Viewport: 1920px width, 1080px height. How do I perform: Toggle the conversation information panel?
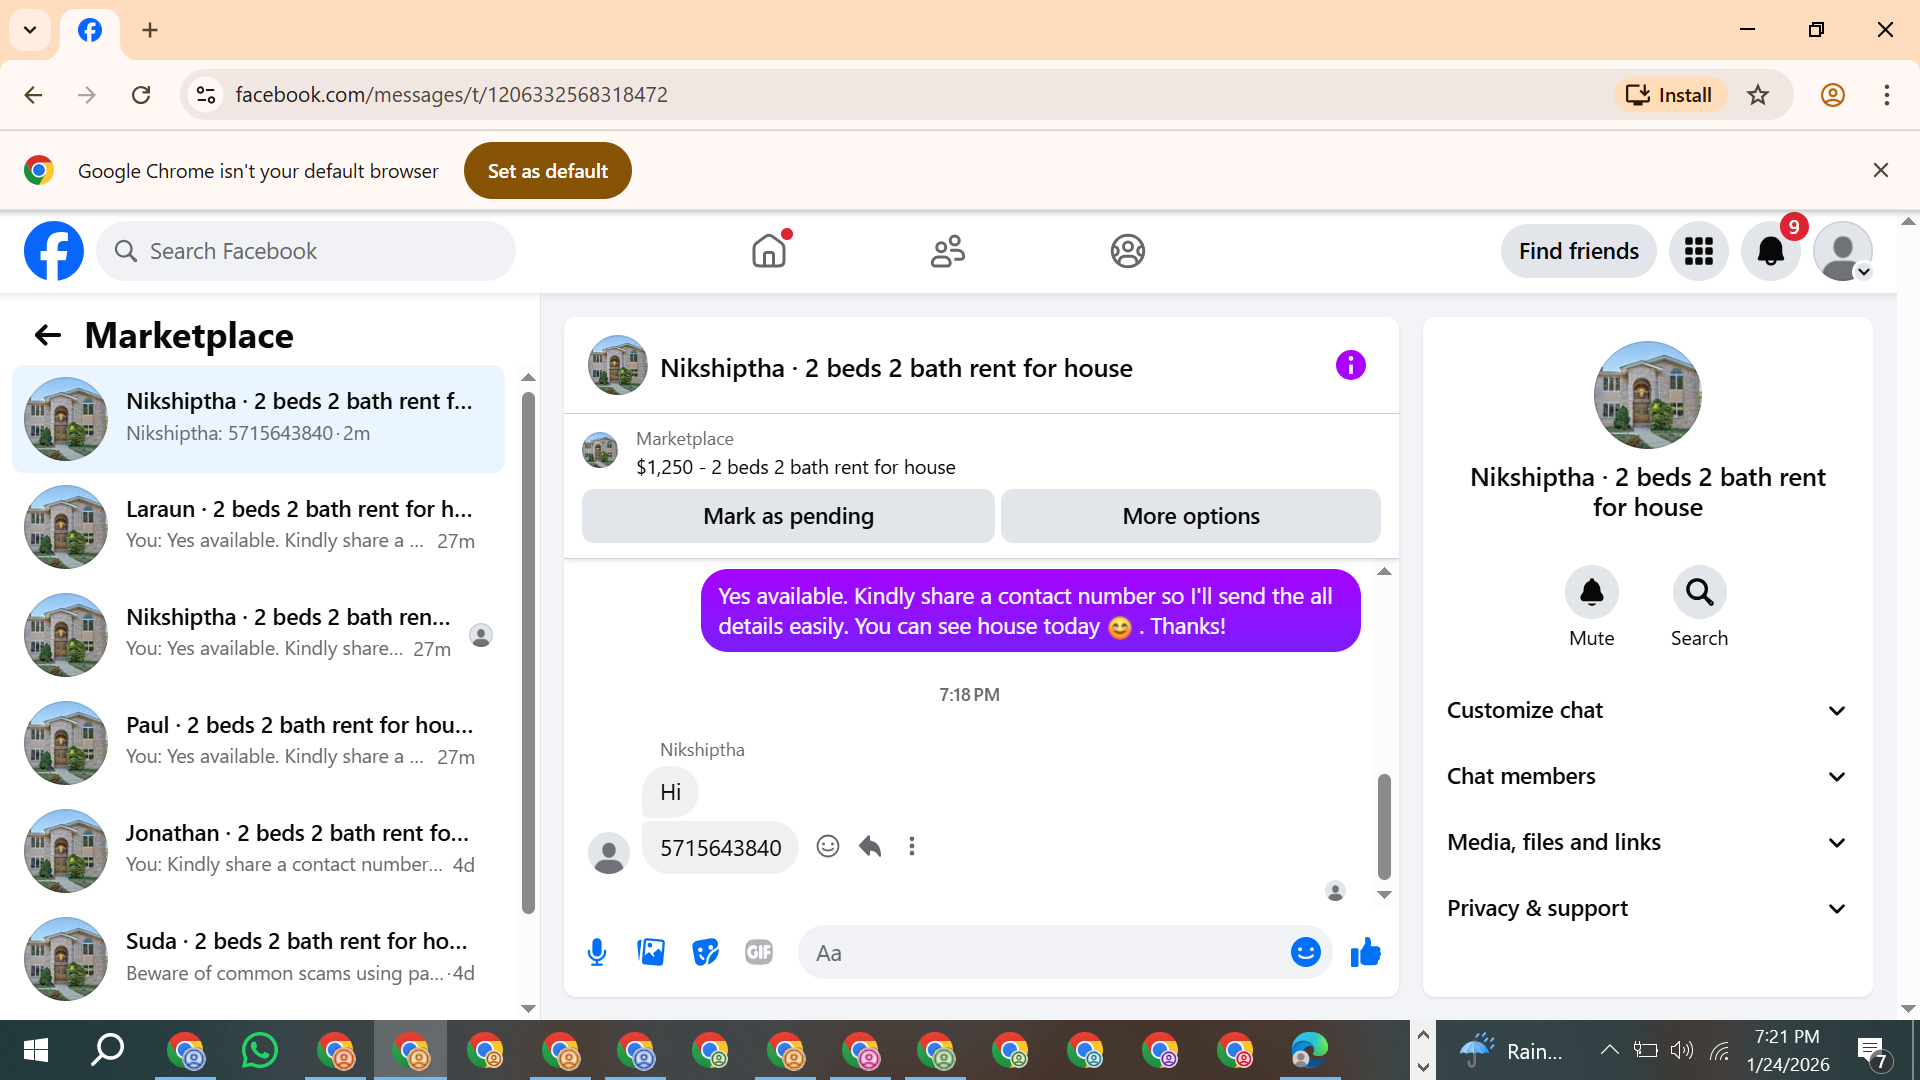(x=1350, y=366)
